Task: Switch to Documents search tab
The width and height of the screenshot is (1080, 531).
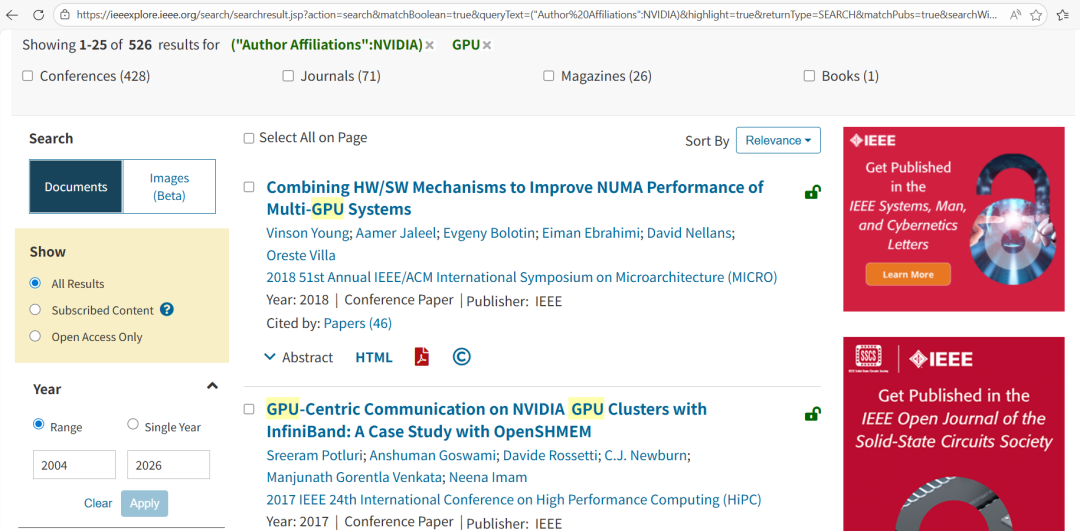Action: pos(76,187)
